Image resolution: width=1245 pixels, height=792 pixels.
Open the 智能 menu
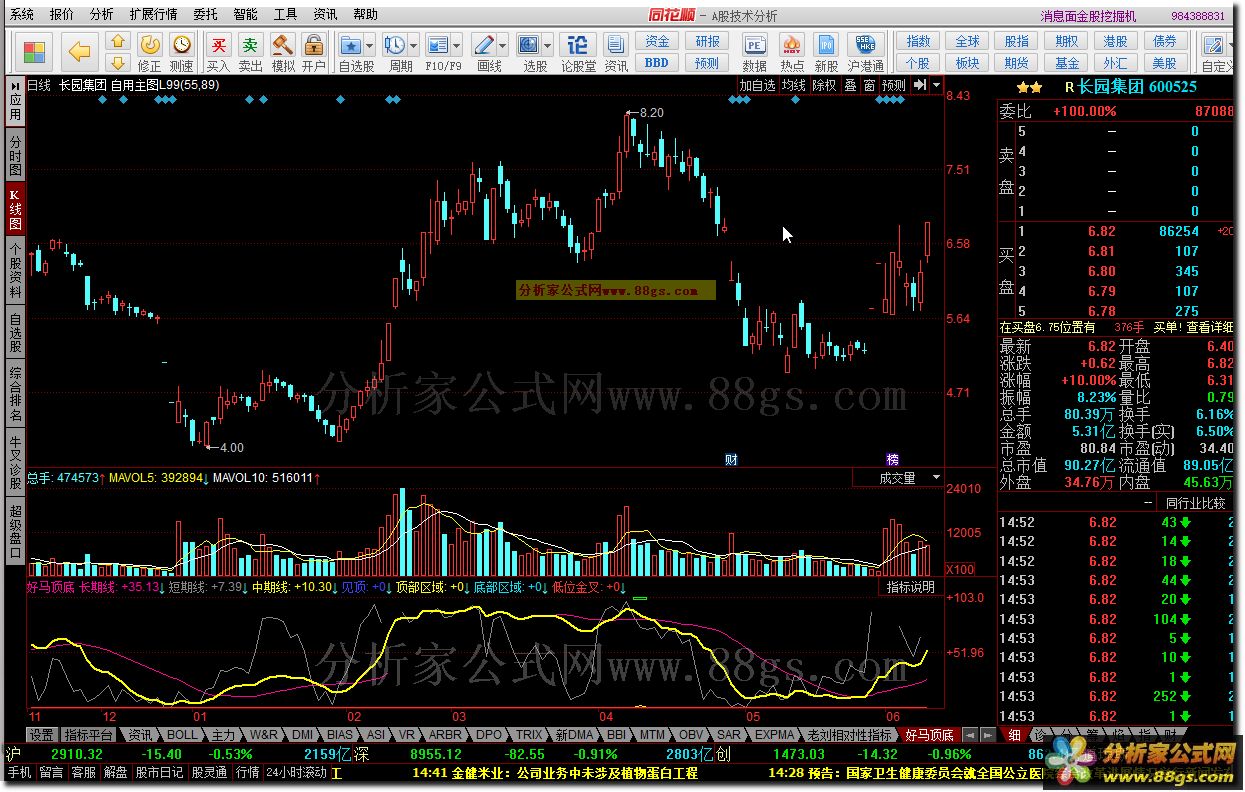click(245, 15)
